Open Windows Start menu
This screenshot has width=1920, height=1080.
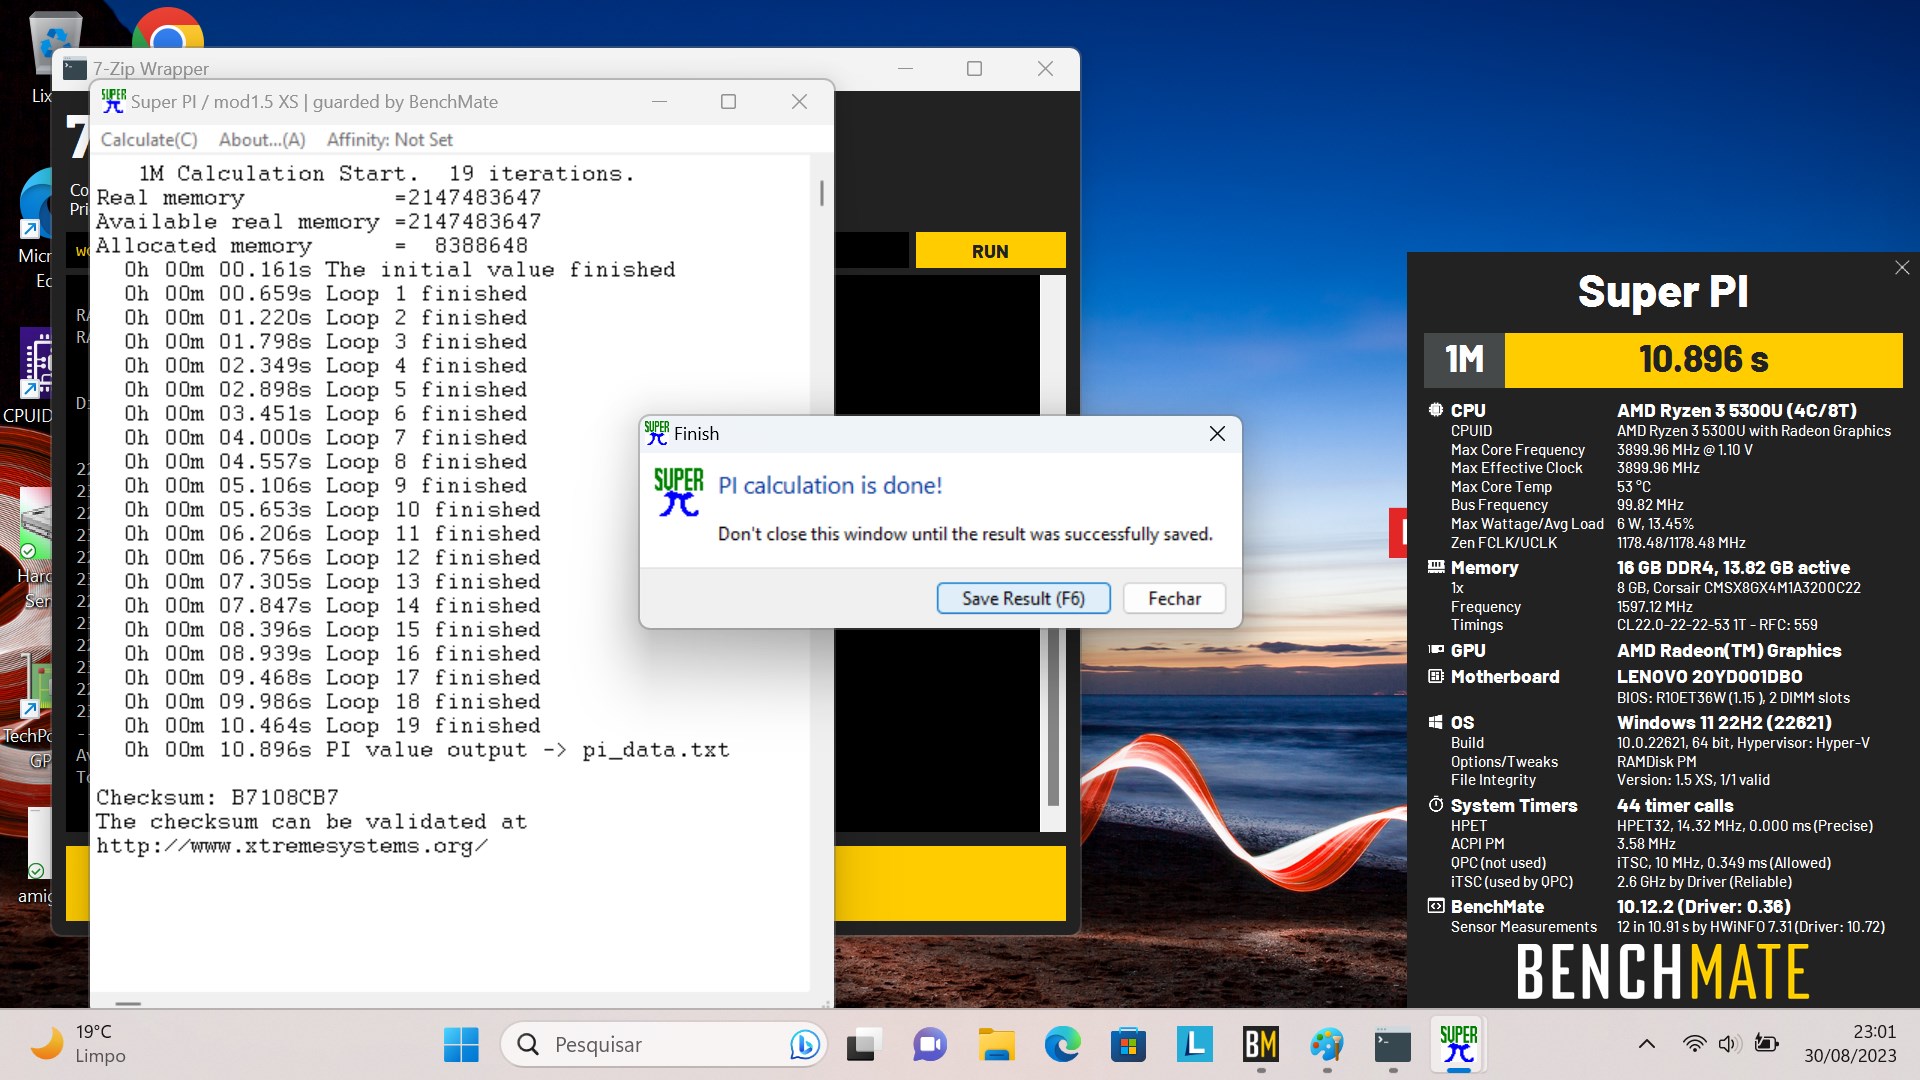[x=461, y=1045]
